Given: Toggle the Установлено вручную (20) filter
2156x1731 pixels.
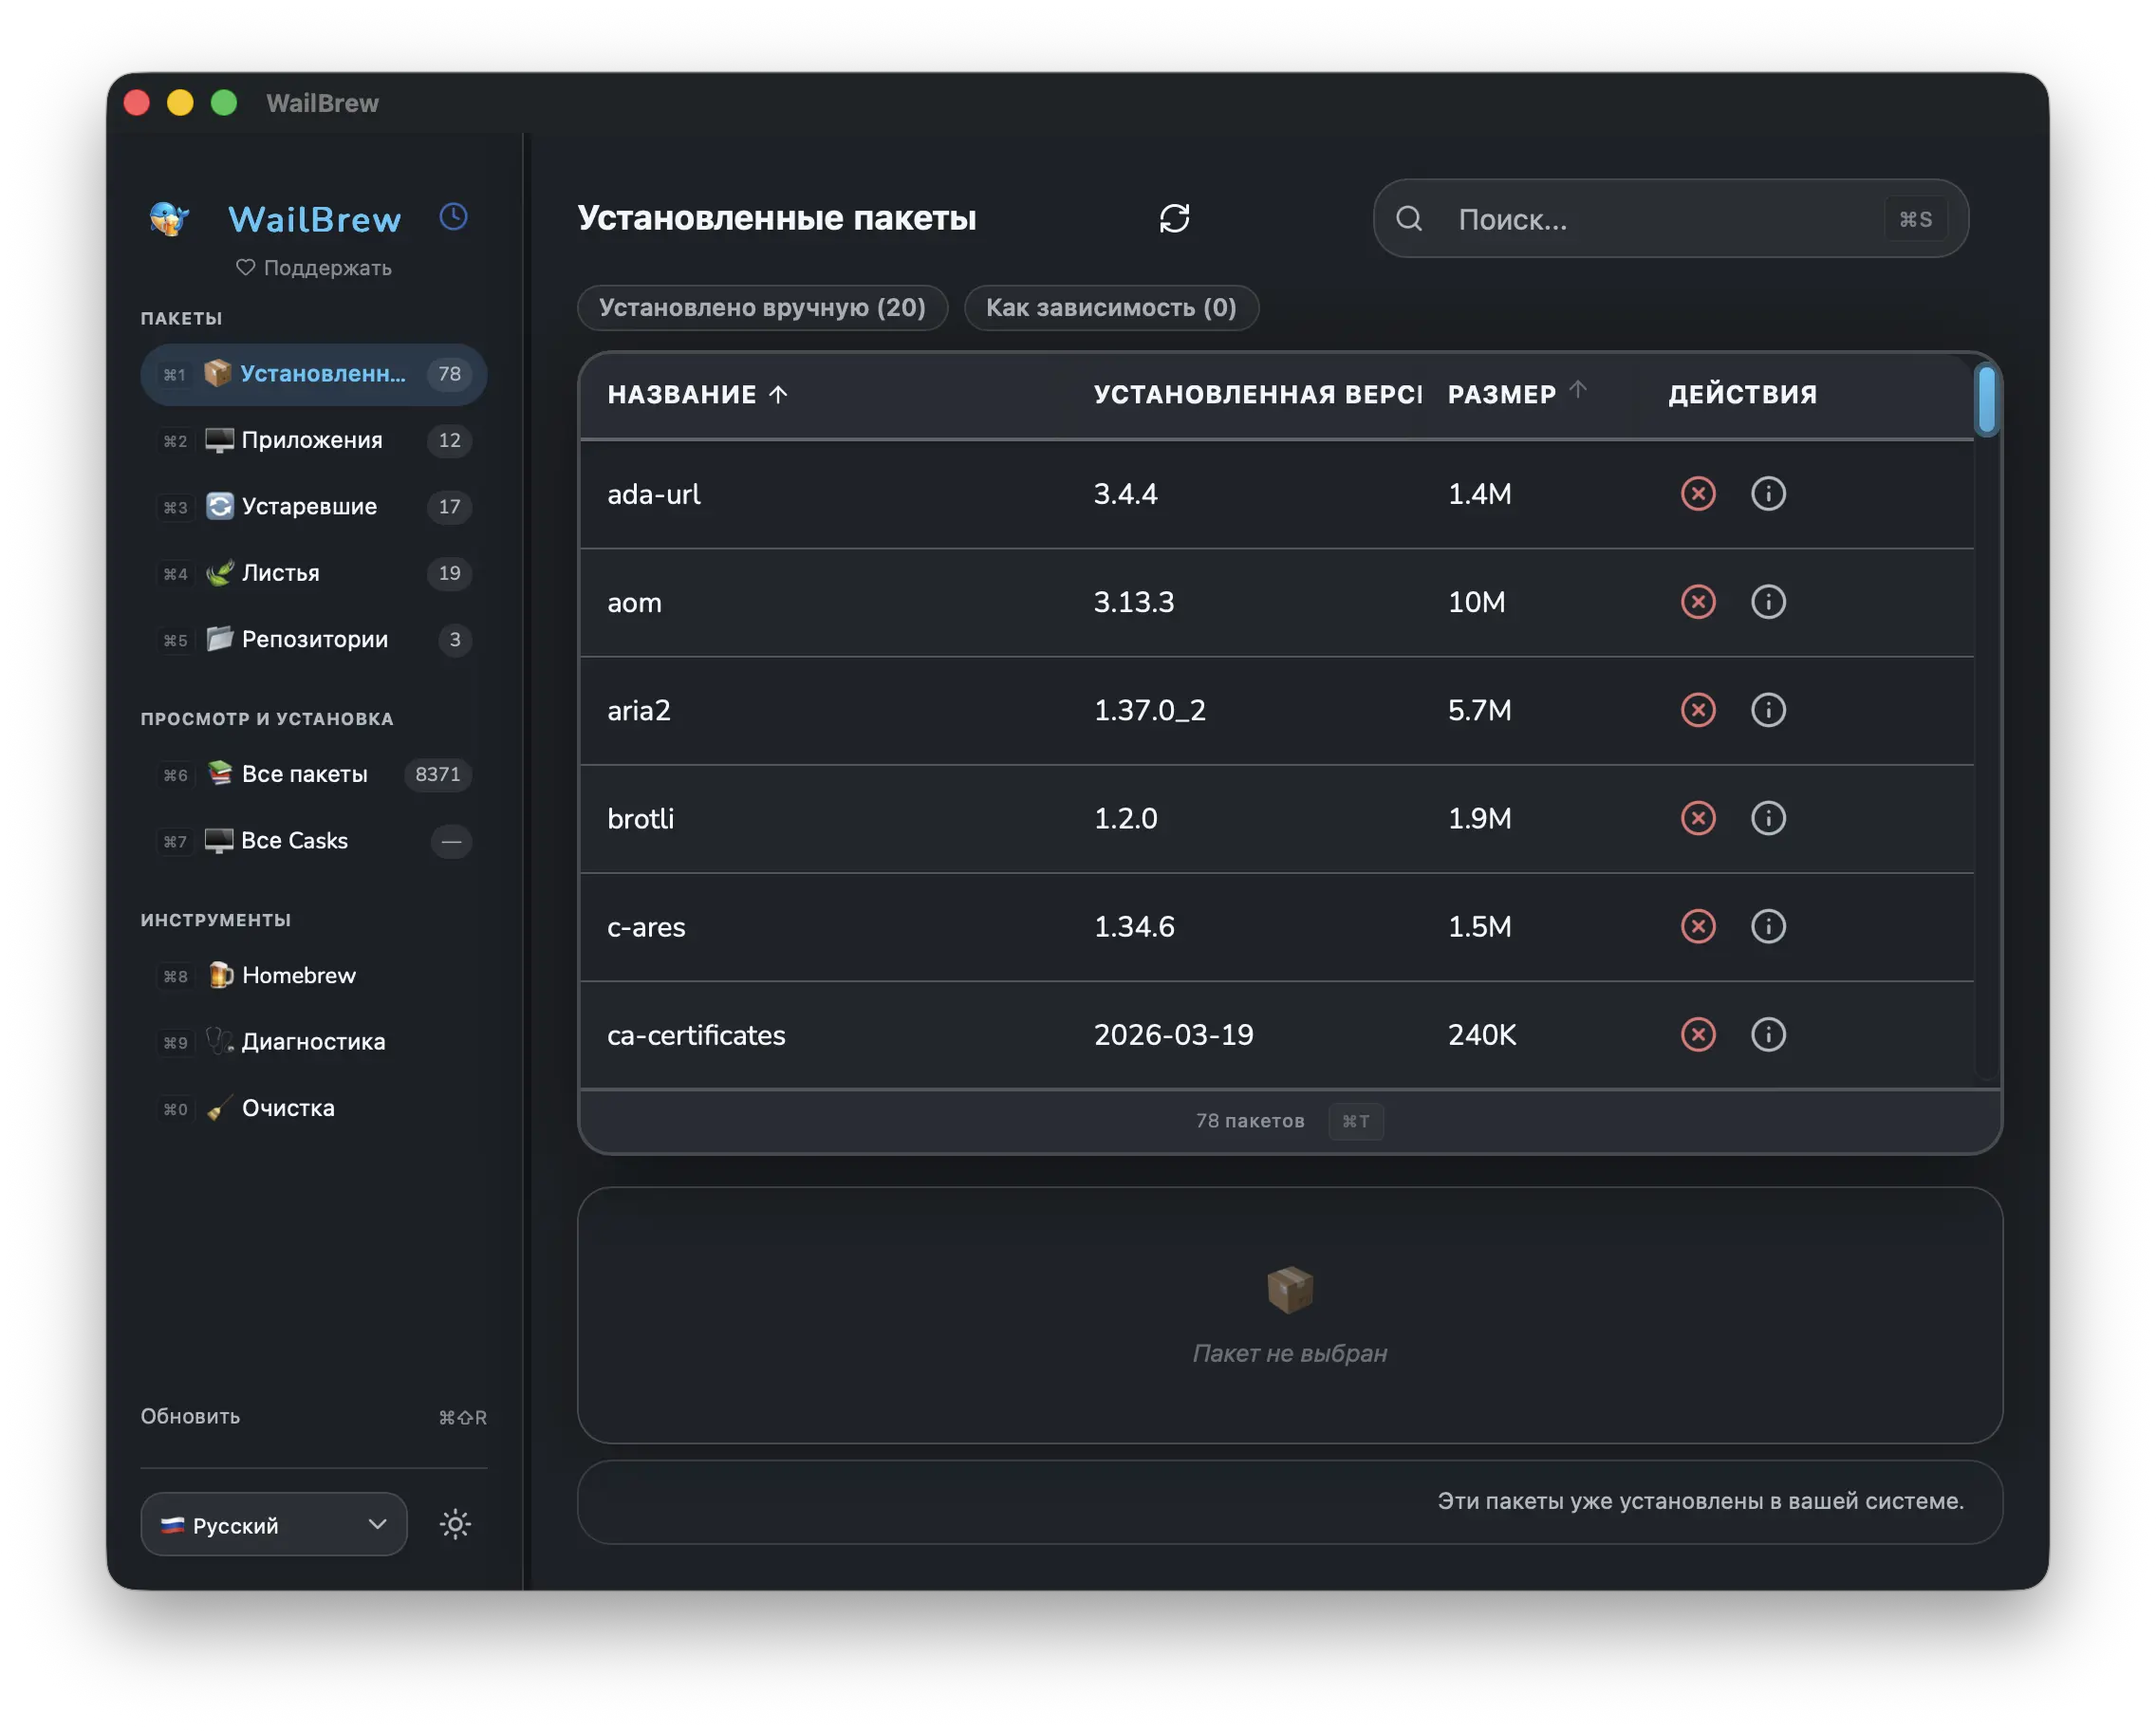Looking at the screenshot, I should pyautogui.click(x=762, y=307).
